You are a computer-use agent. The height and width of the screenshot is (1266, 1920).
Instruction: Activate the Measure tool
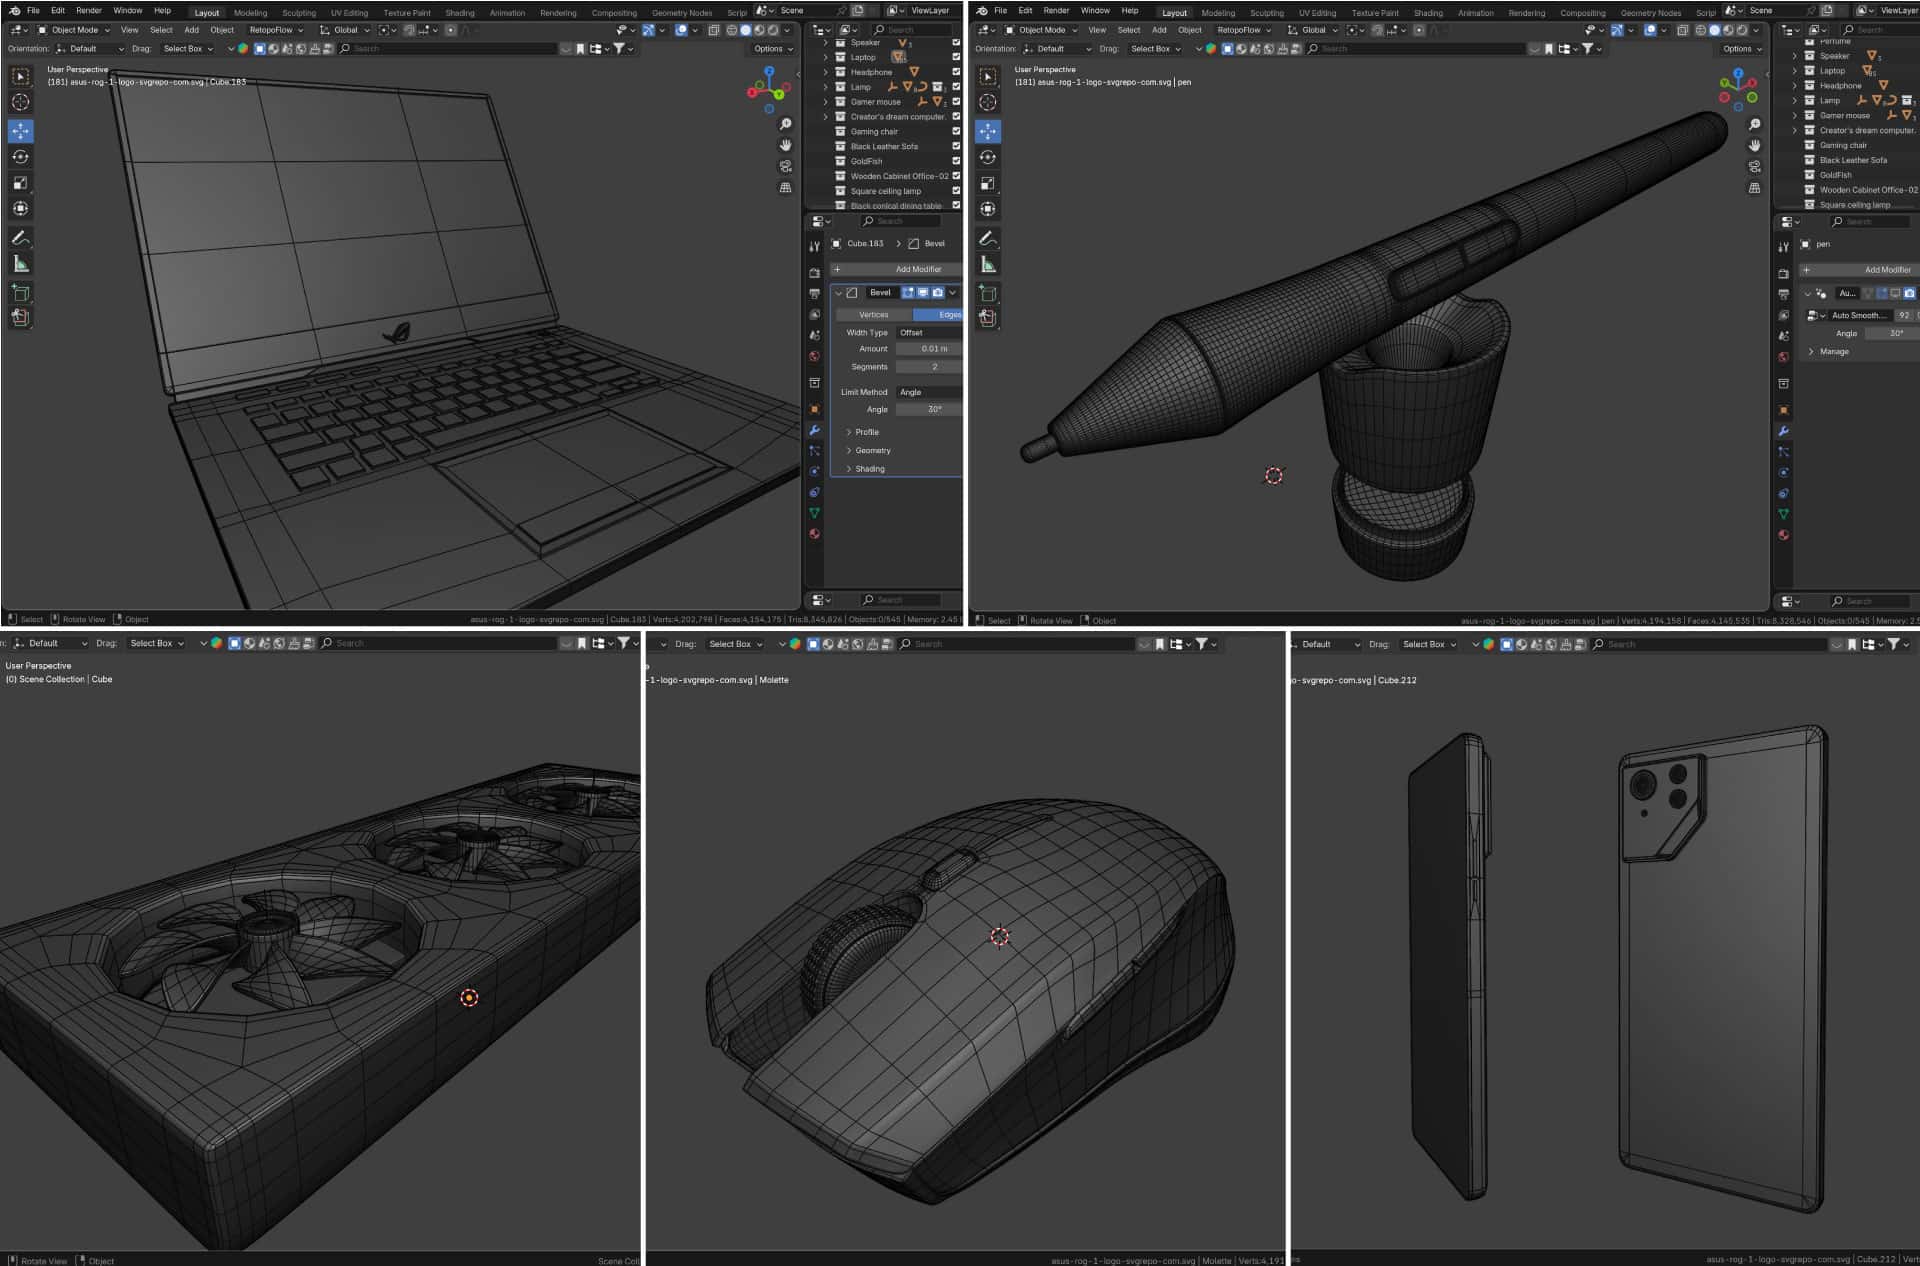click(20, 262)
